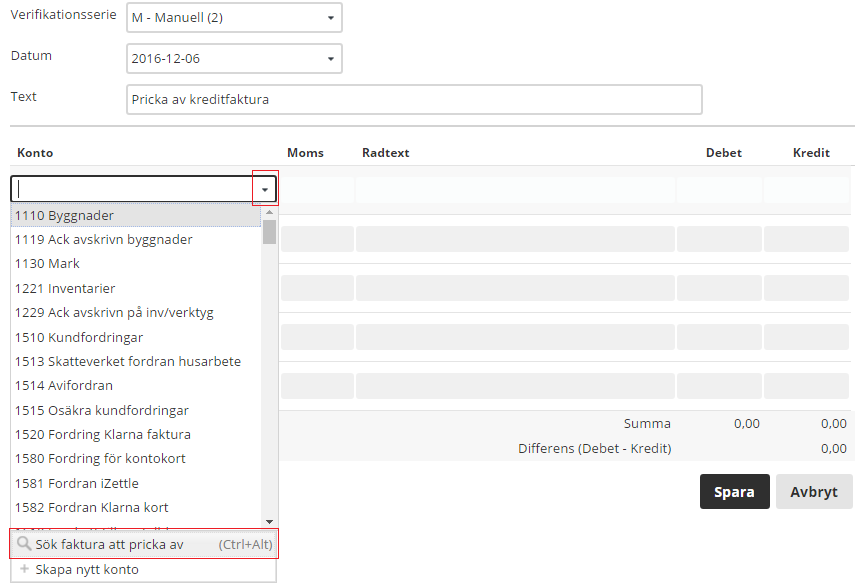This screenshot has width=858, height=587.
Task: Click the plus icon for new account
Action: 24,569
